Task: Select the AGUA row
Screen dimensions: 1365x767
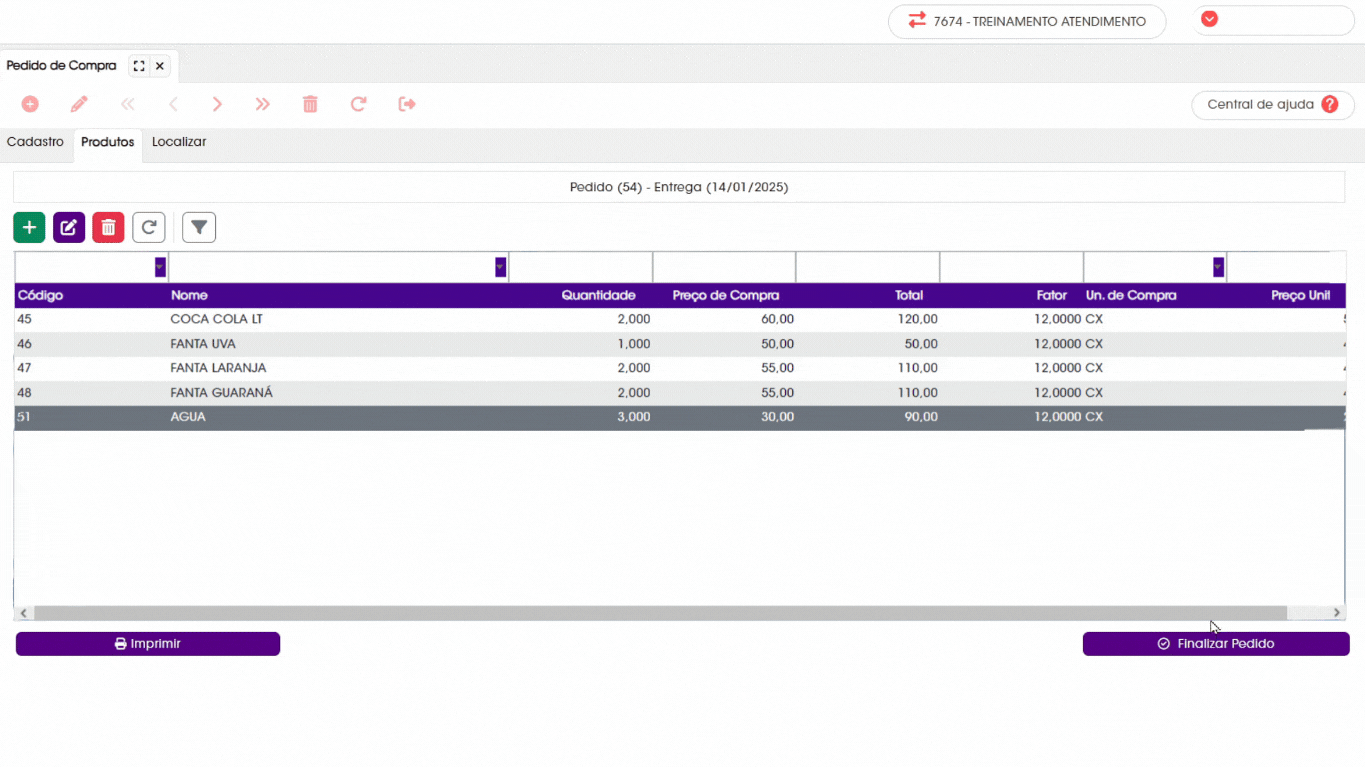Action: click(680, 417)
